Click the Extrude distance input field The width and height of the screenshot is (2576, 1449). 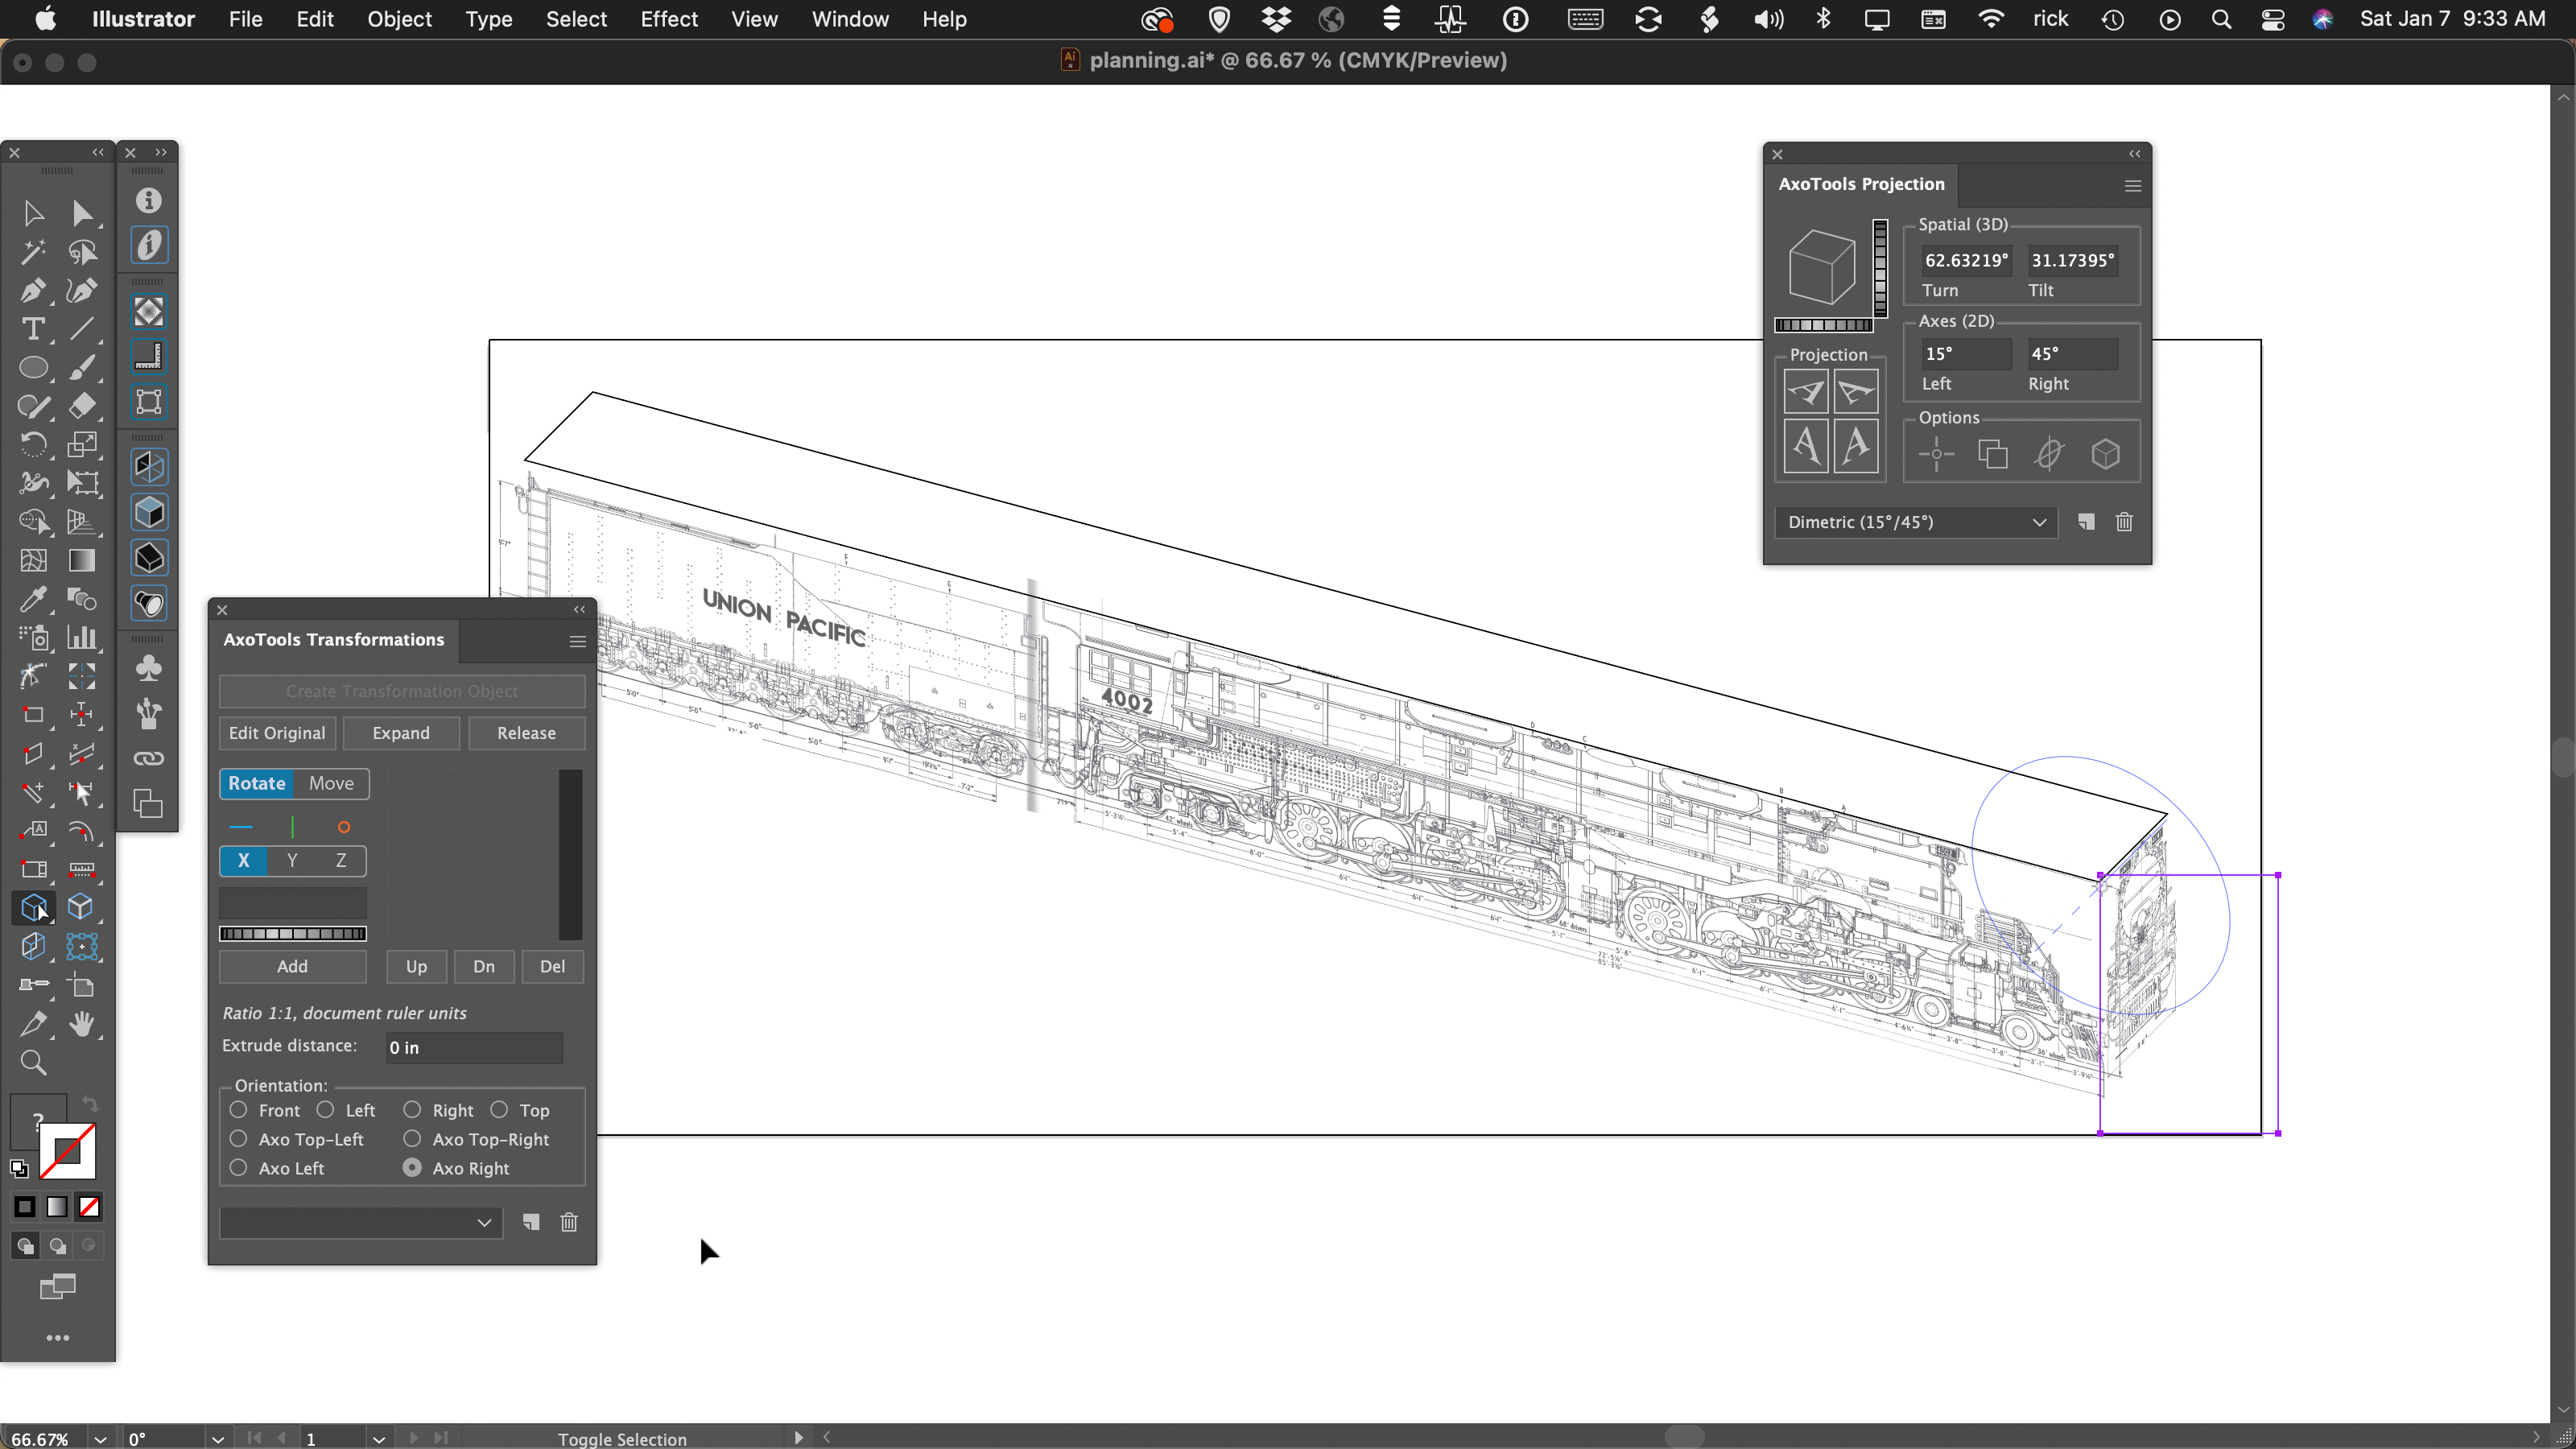[474, 1047]
